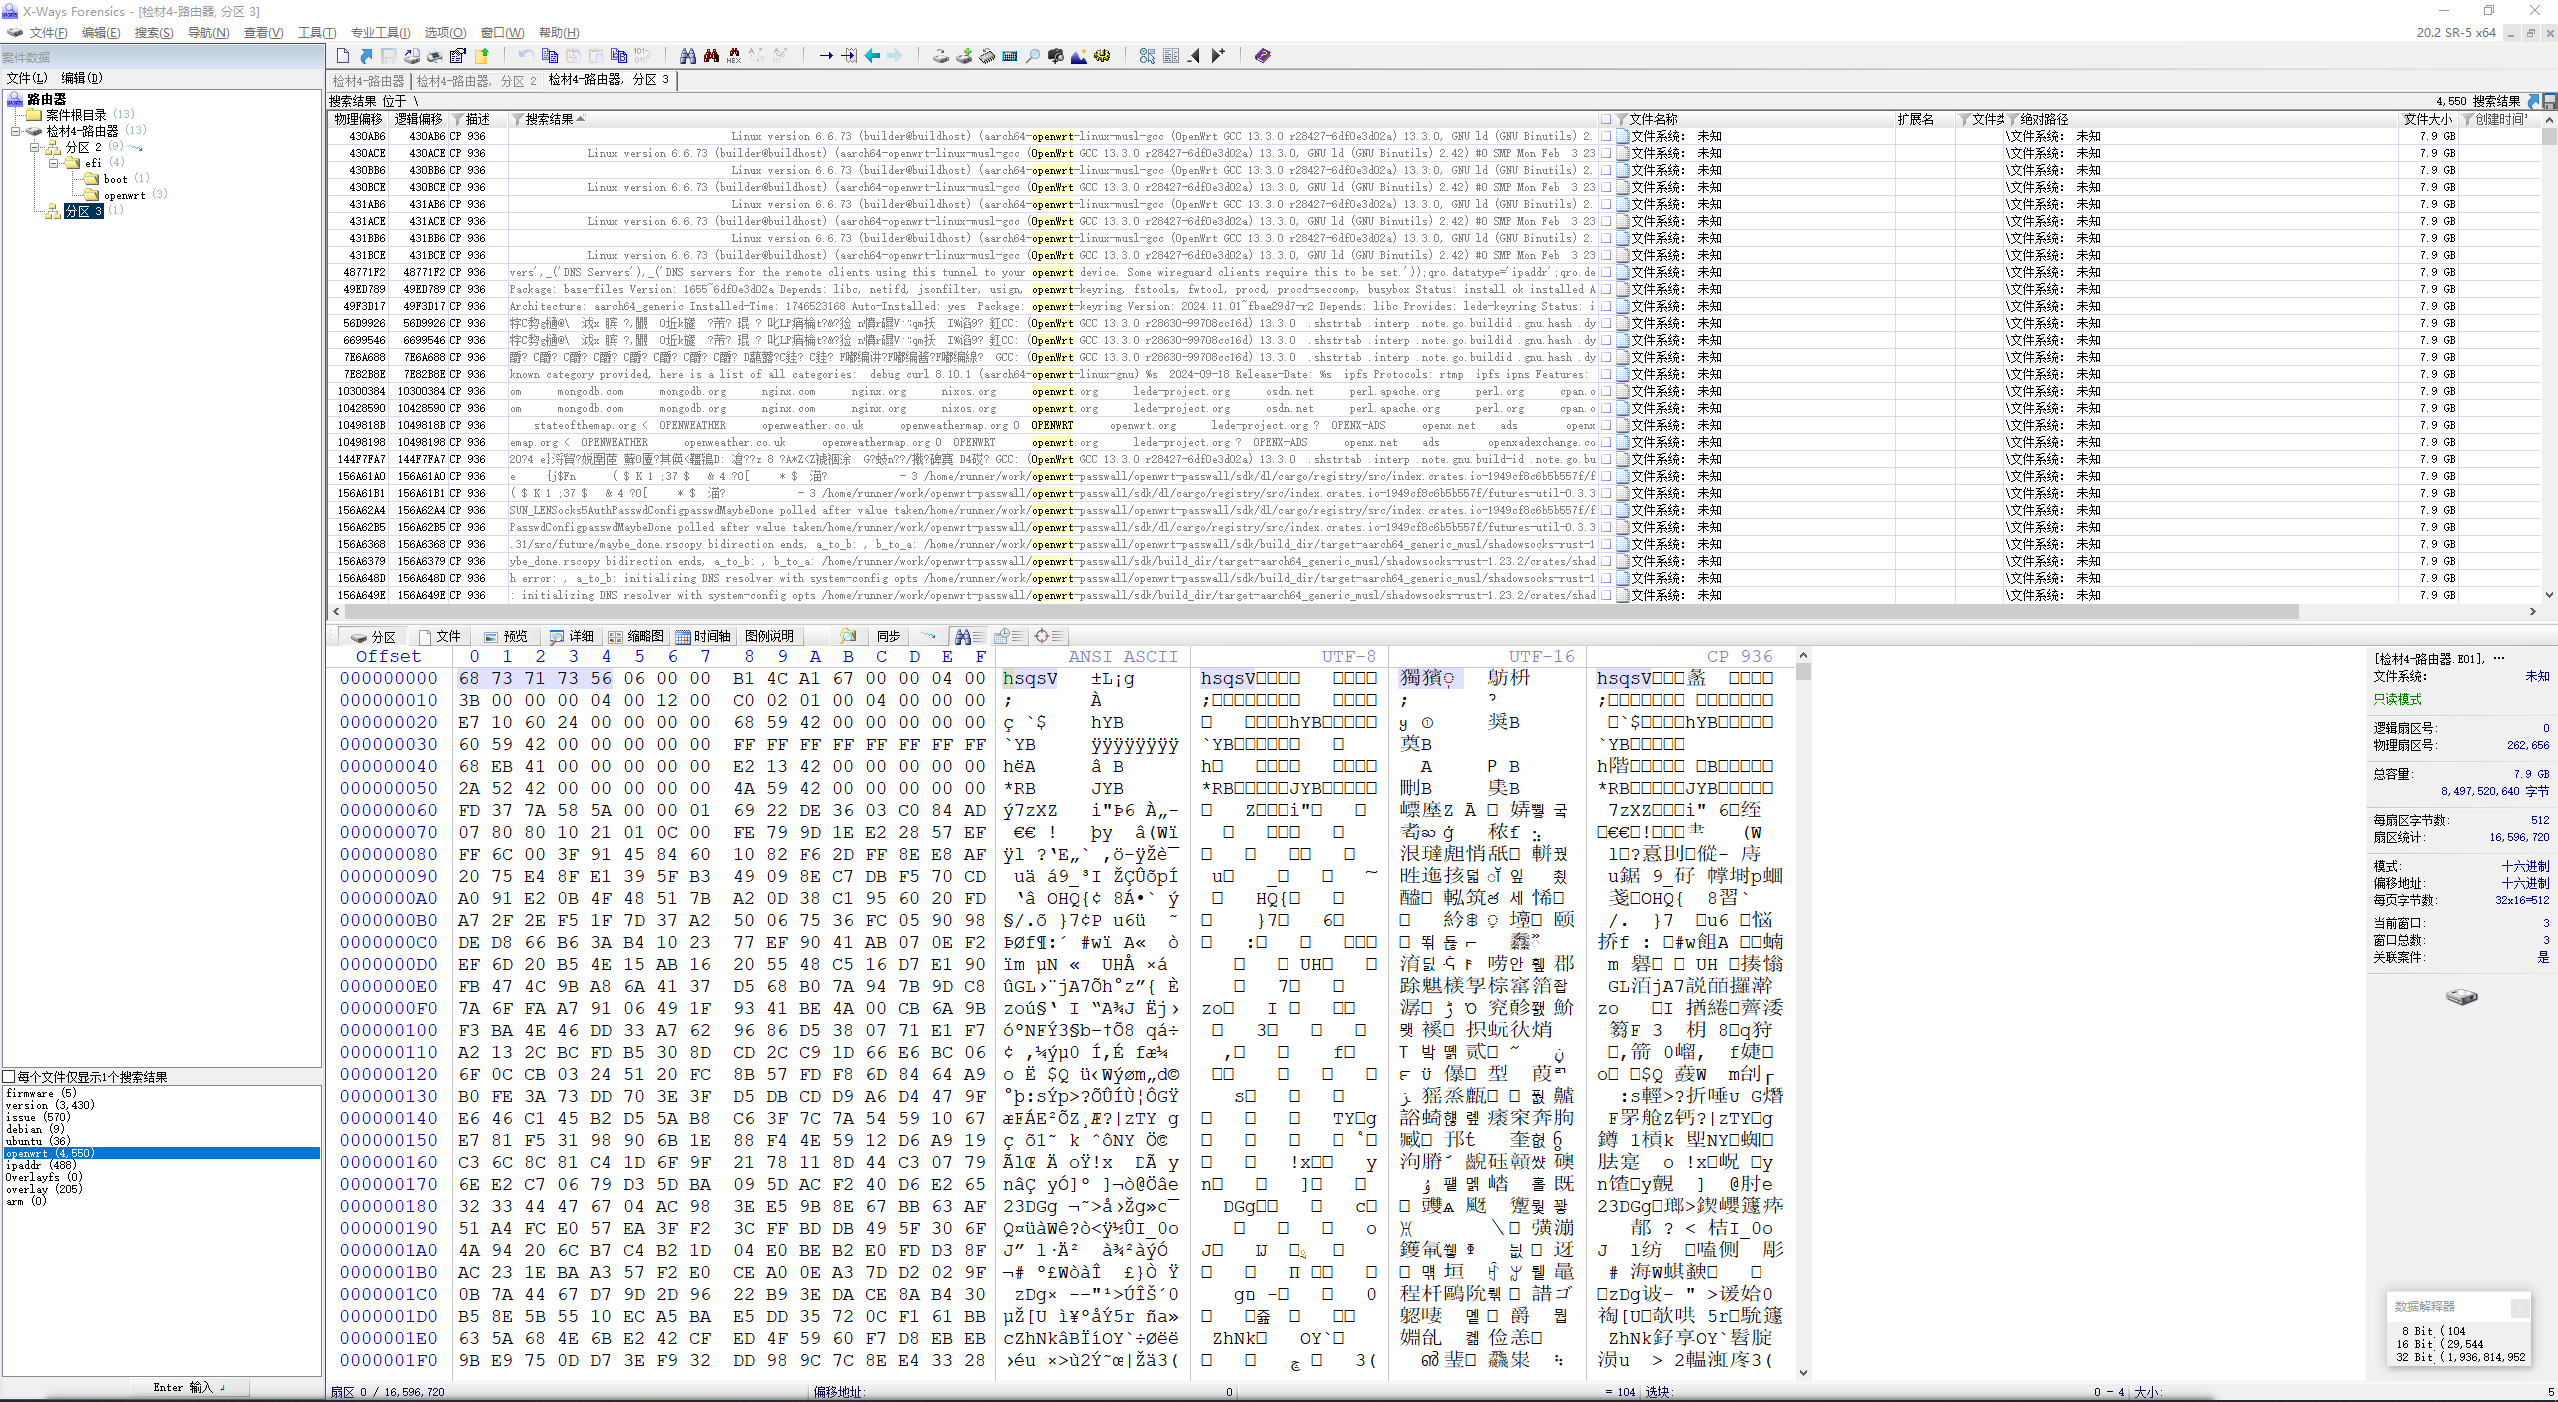Switch to the 检材4-路由器, 分区 2 tab
Screen dimensions: 2558x1402
(x=476, y=81)
